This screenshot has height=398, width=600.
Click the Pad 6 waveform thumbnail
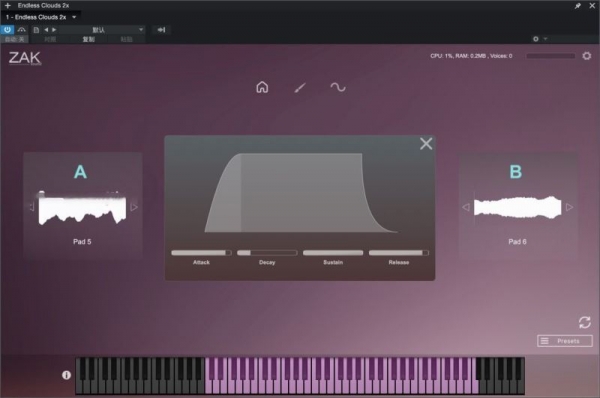(x=517, y=207)
